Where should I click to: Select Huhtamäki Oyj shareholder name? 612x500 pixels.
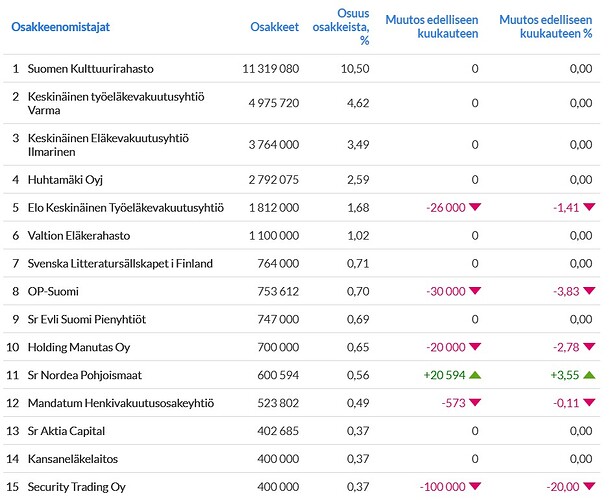coord(65,180)
